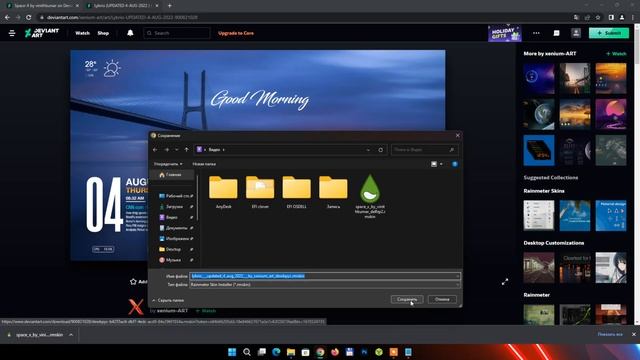Click the DeviantArt logo
This screenshot has width=640, height=360.
click(42, 33)
